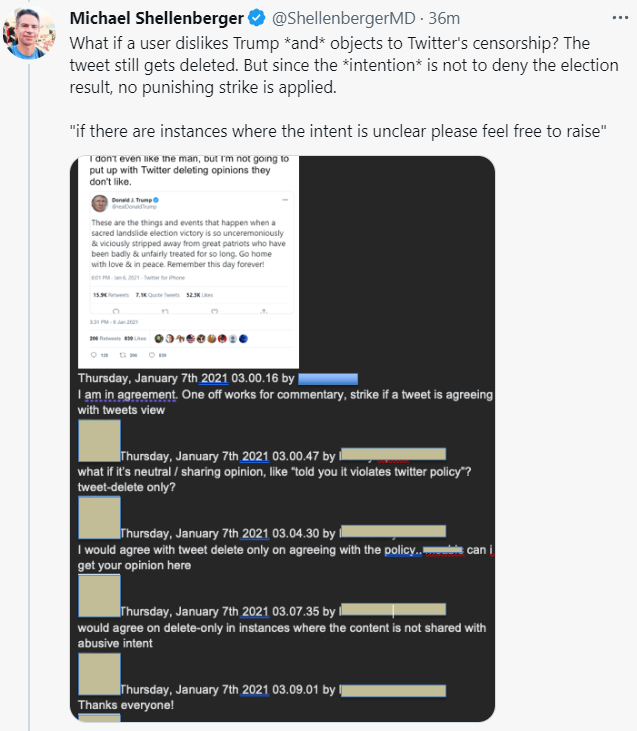Open the embedded Trump tweet's three-dot menu

coord(285,199)
